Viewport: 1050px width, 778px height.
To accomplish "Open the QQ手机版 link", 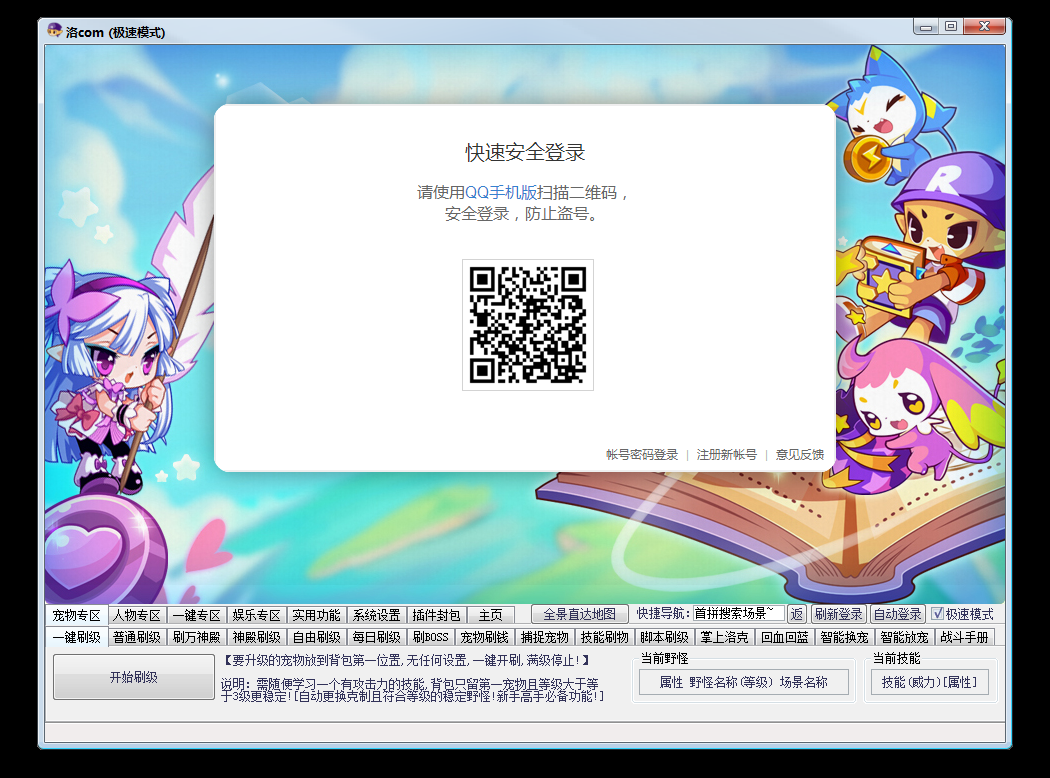I will (x=501, y=193).
